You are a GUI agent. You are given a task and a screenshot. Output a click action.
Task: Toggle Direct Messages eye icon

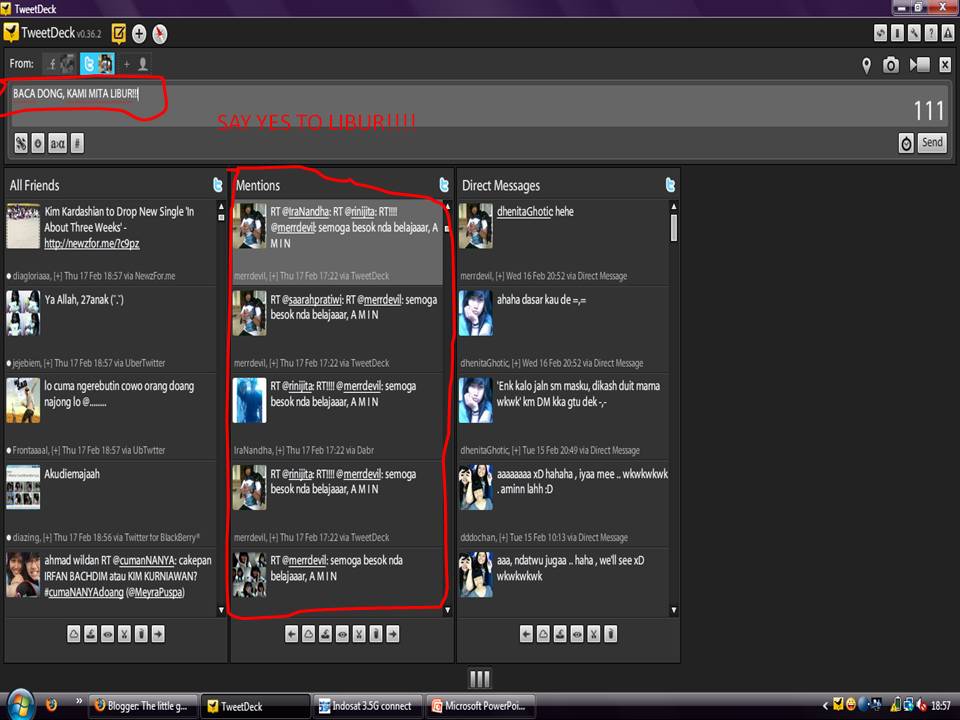point(577,634)
